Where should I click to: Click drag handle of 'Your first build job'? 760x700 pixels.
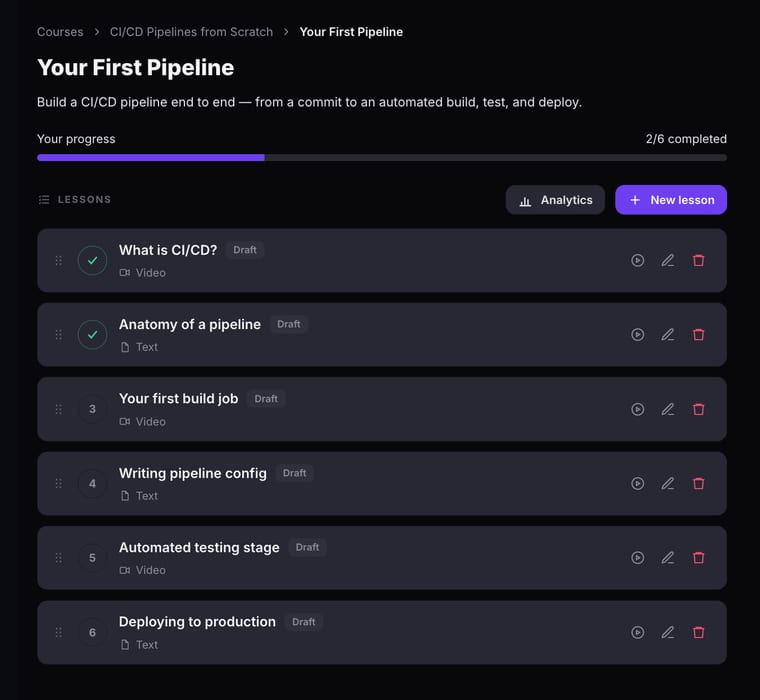pyautogui.click(x=59, y=409)
